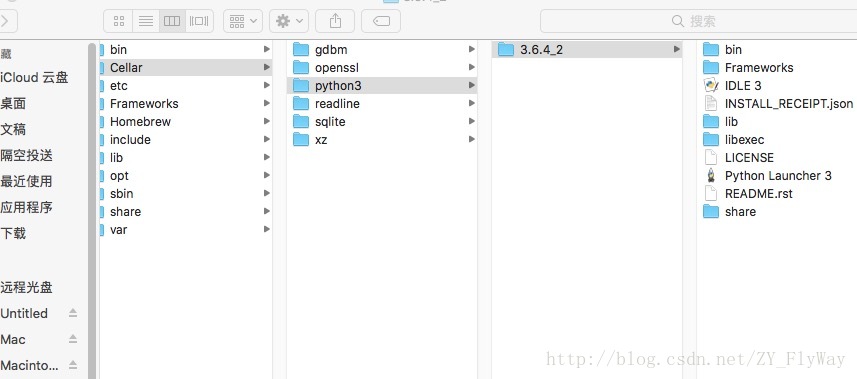857x379 pixels.
Task: Expand the openssl folder arrow
Action: pyautogui.click(x=471, y=67)
